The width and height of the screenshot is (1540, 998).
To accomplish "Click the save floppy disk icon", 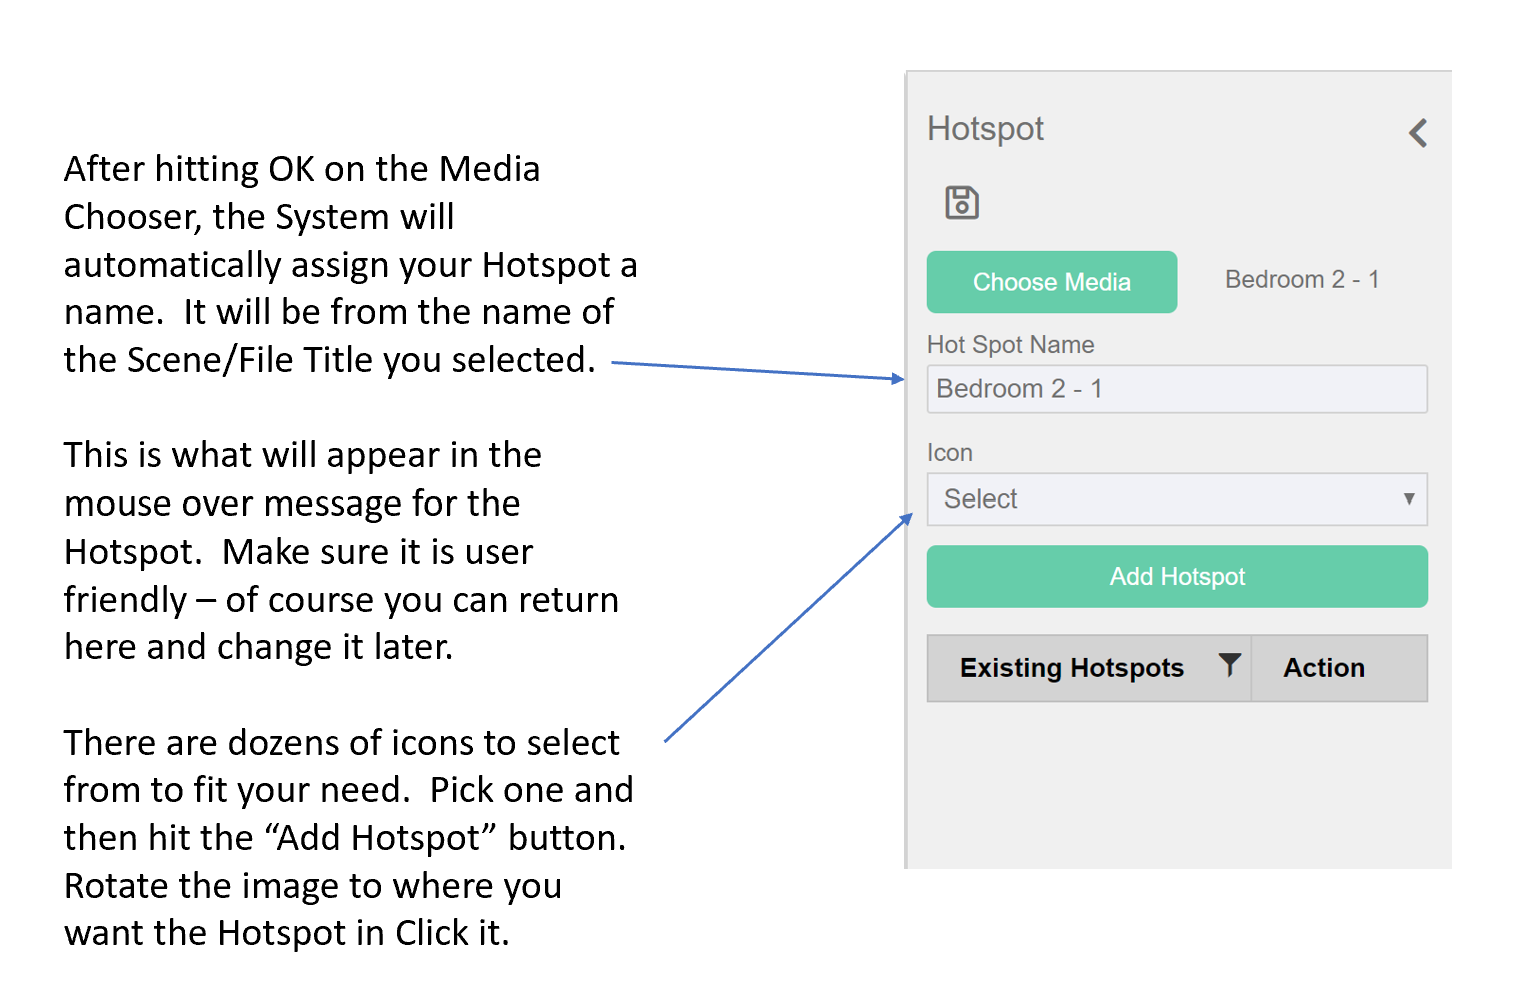I will coord(962,203).
